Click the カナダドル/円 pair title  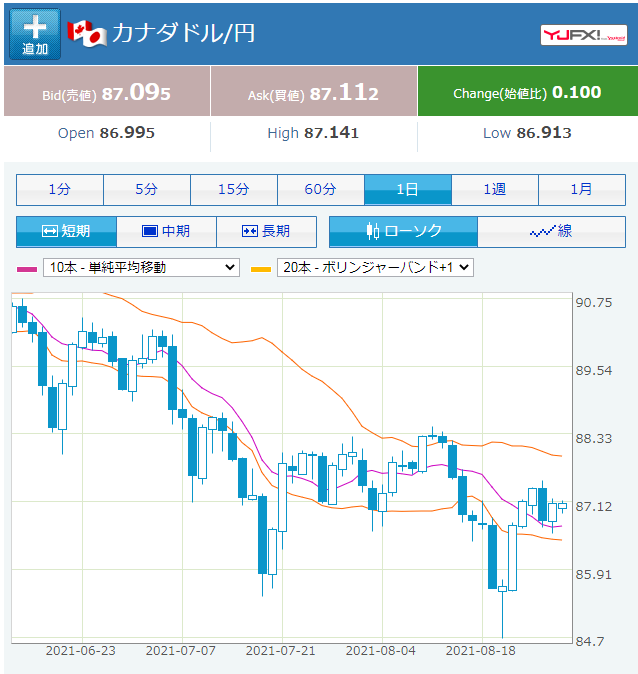point(184,33)
